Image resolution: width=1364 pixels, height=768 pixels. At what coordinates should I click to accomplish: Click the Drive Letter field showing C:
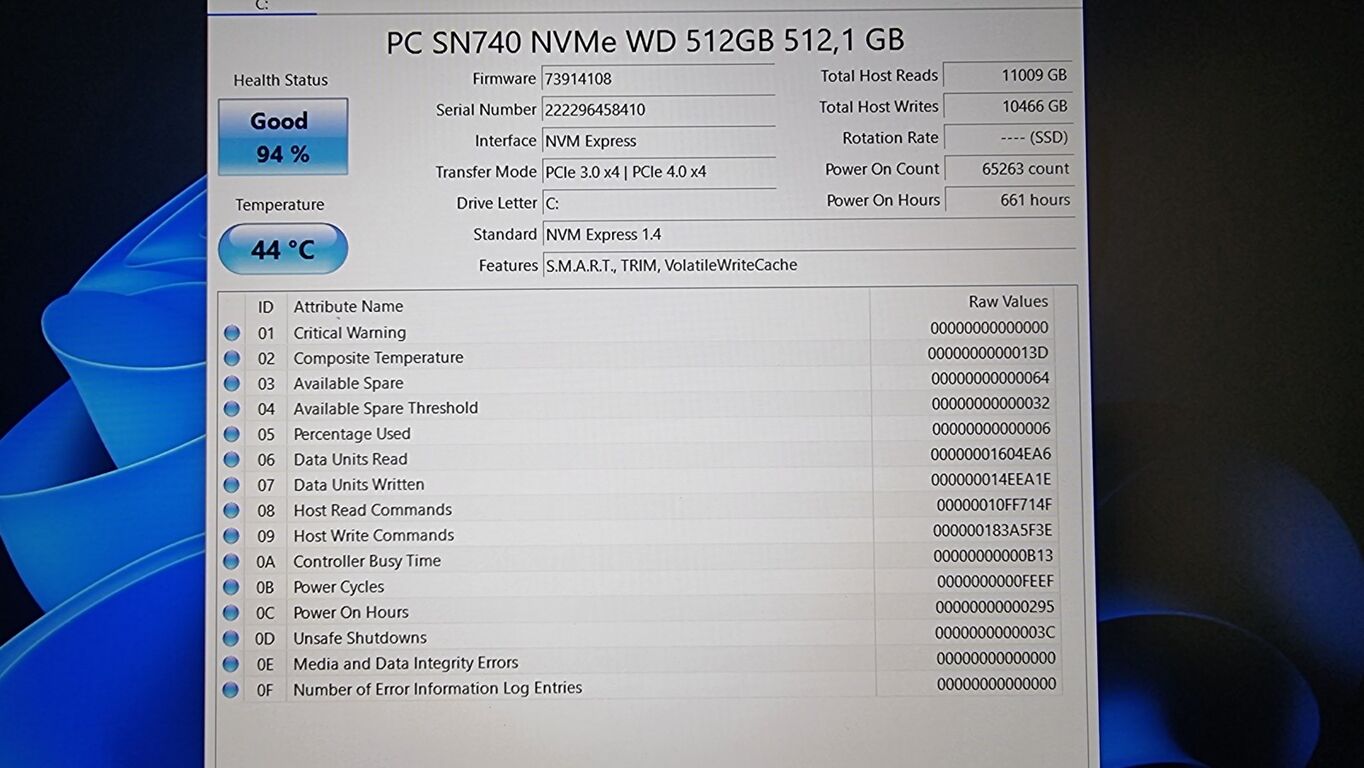[658, 203]
